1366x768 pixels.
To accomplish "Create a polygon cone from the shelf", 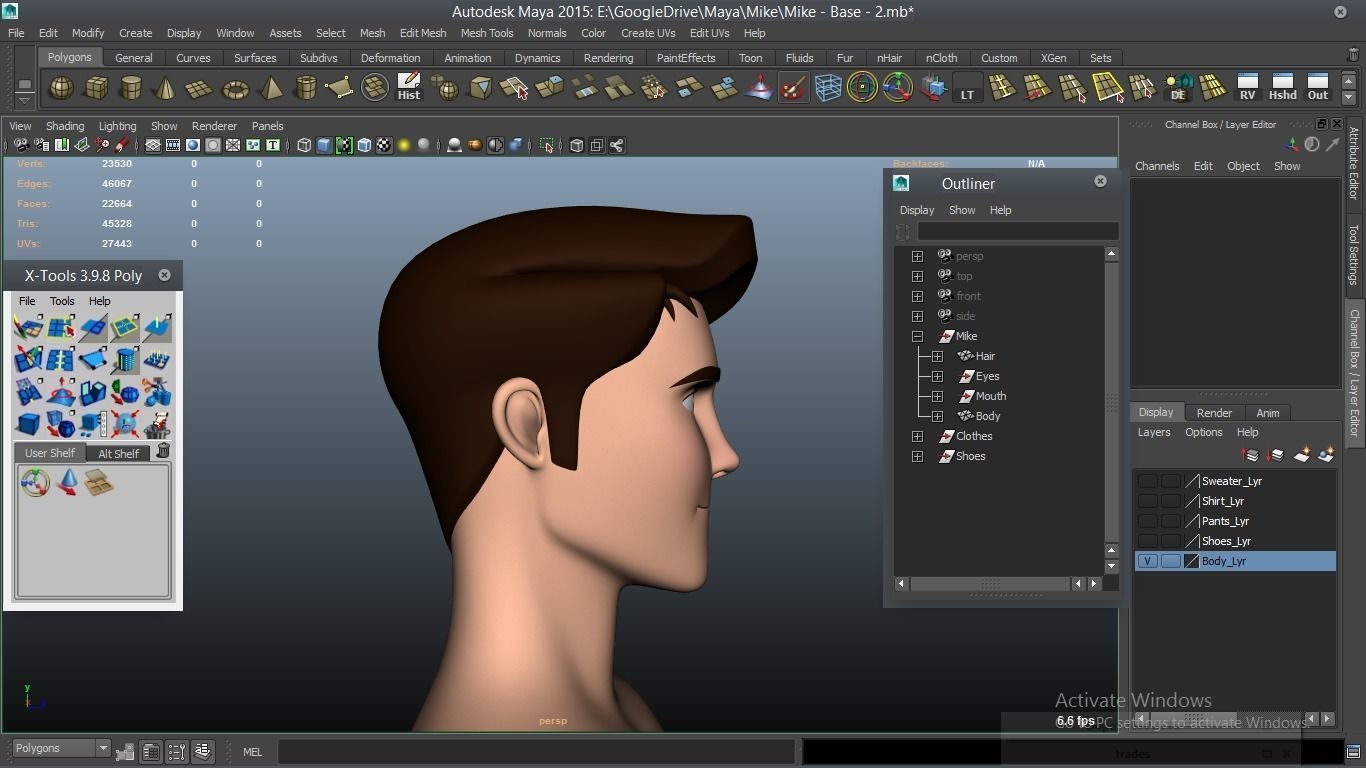I will [165, 88].
